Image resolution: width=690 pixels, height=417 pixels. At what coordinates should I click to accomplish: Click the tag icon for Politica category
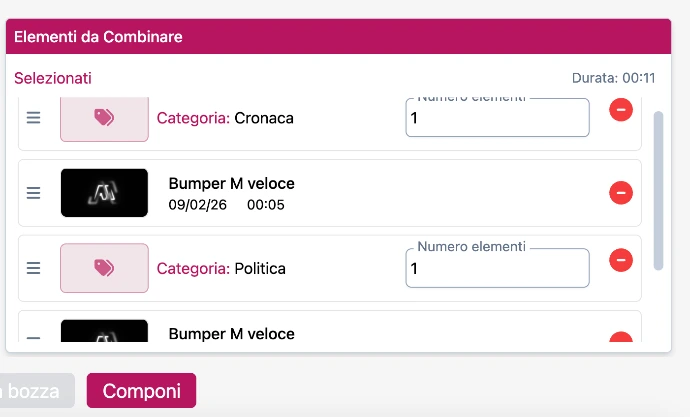[x=104, y=268]
